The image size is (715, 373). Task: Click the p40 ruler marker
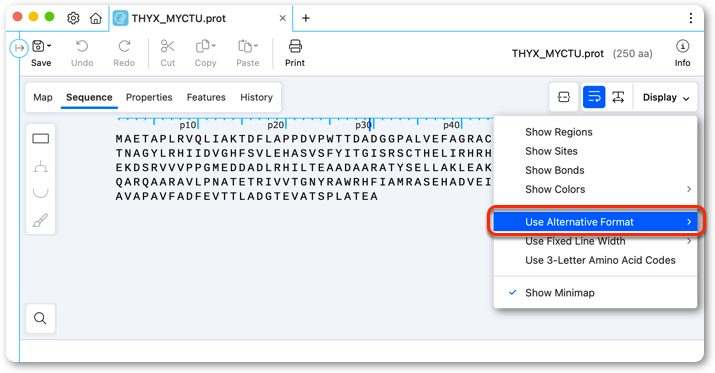pos(451,125)
